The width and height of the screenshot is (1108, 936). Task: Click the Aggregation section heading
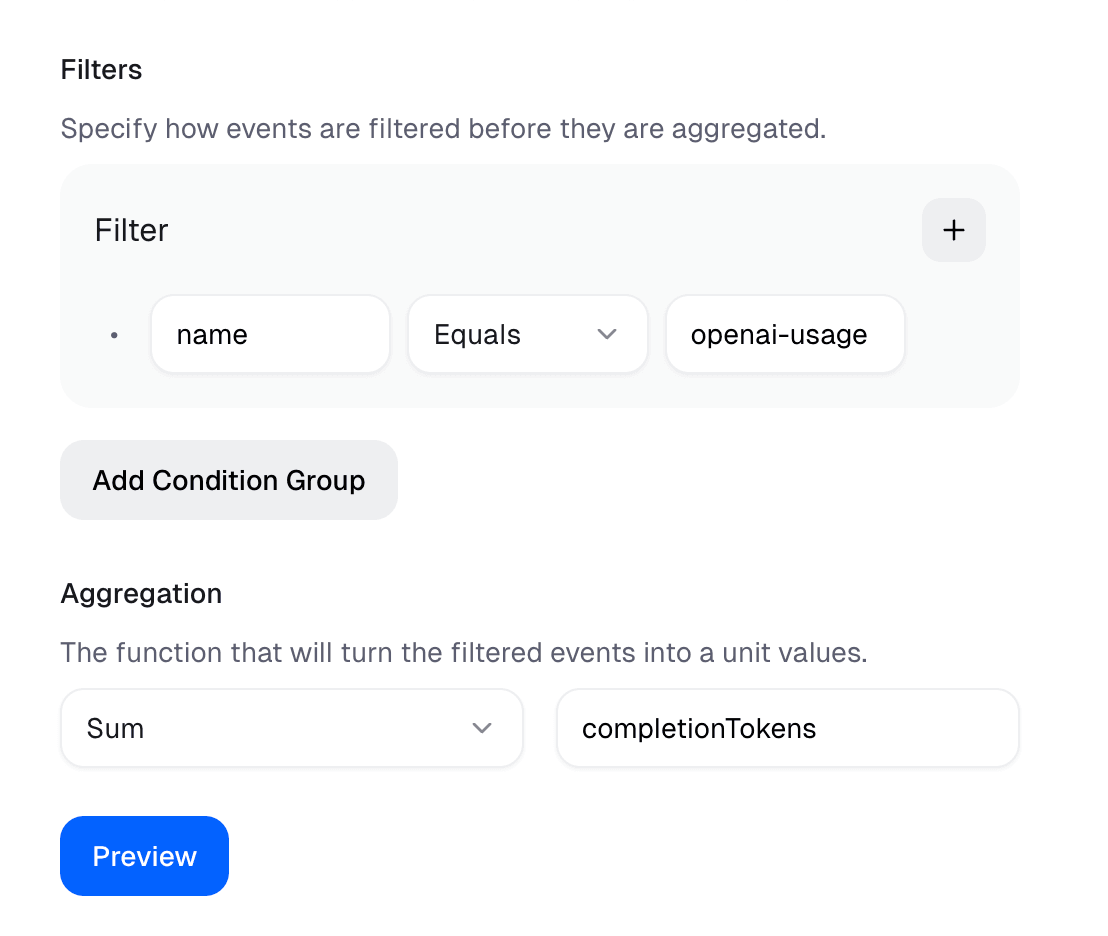141,594
